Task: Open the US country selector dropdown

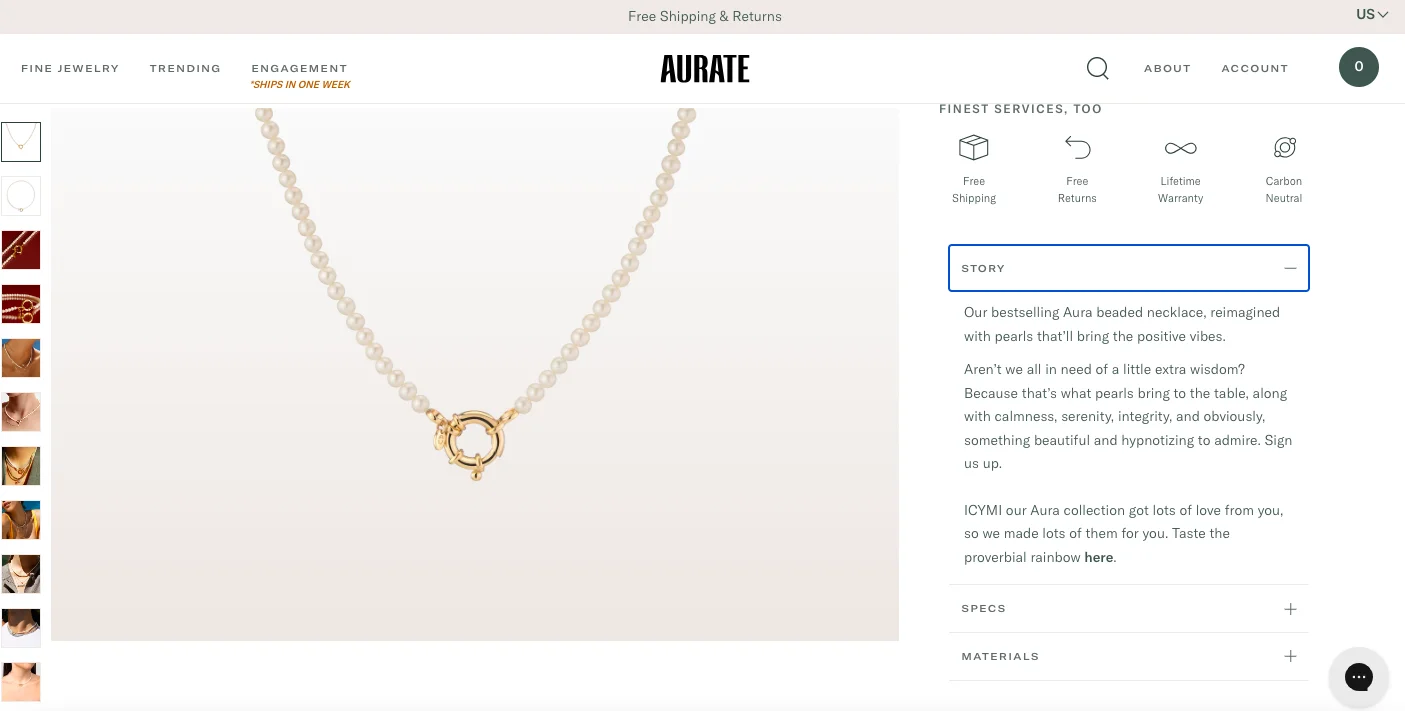Action: click(1372, 15)
